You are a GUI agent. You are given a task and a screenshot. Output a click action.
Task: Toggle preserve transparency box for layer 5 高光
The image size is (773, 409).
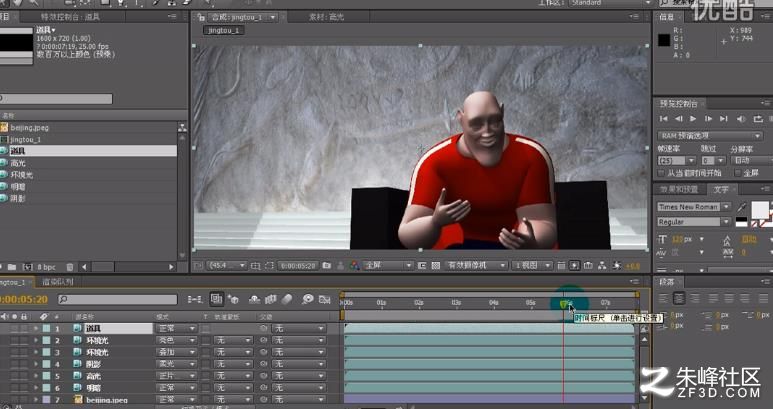point(206,376)
